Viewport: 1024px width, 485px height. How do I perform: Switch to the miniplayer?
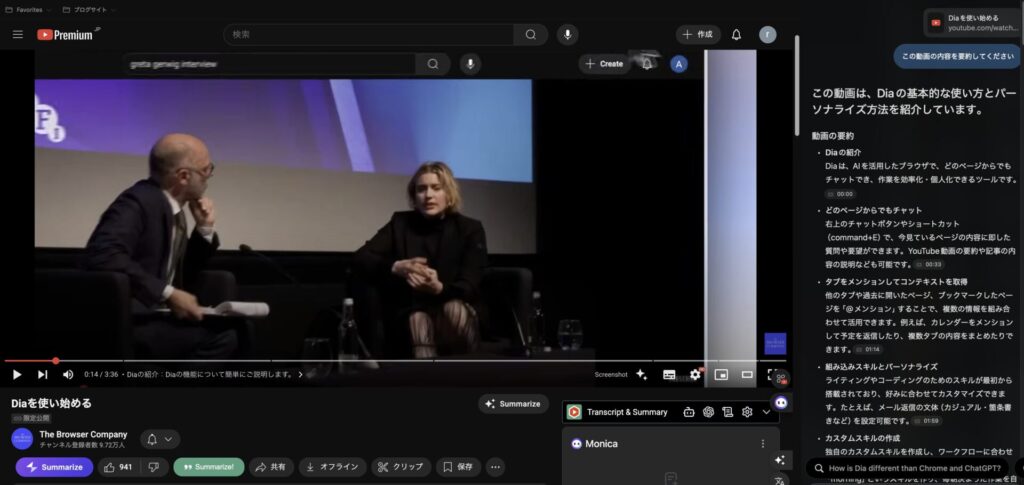click(x=721, y=375)
